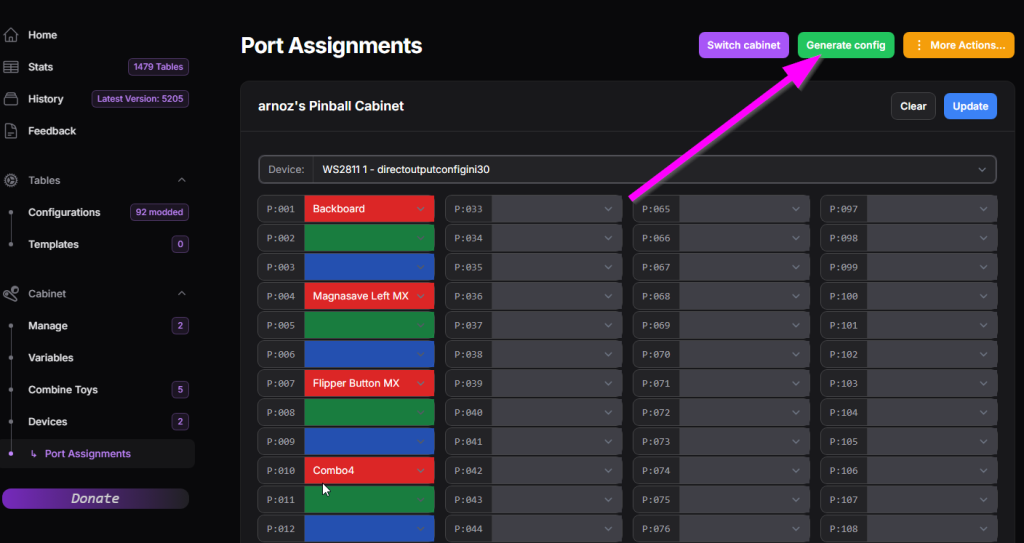Viewport: 1024px width, 543px height.
Task: Click the Stats table icon
Action: point(11,67)
